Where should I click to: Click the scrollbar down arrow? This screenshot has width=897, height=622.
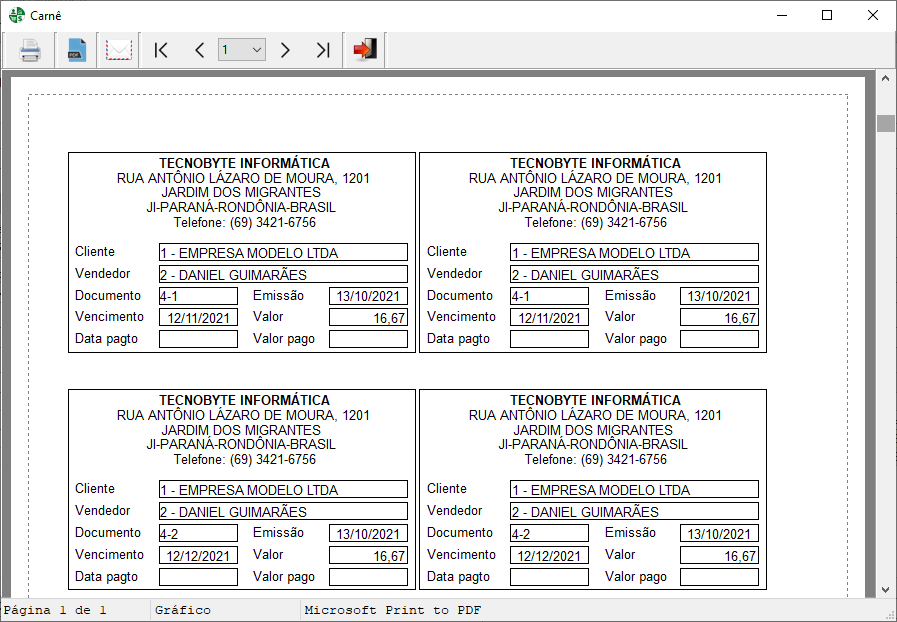pos(885,590)
